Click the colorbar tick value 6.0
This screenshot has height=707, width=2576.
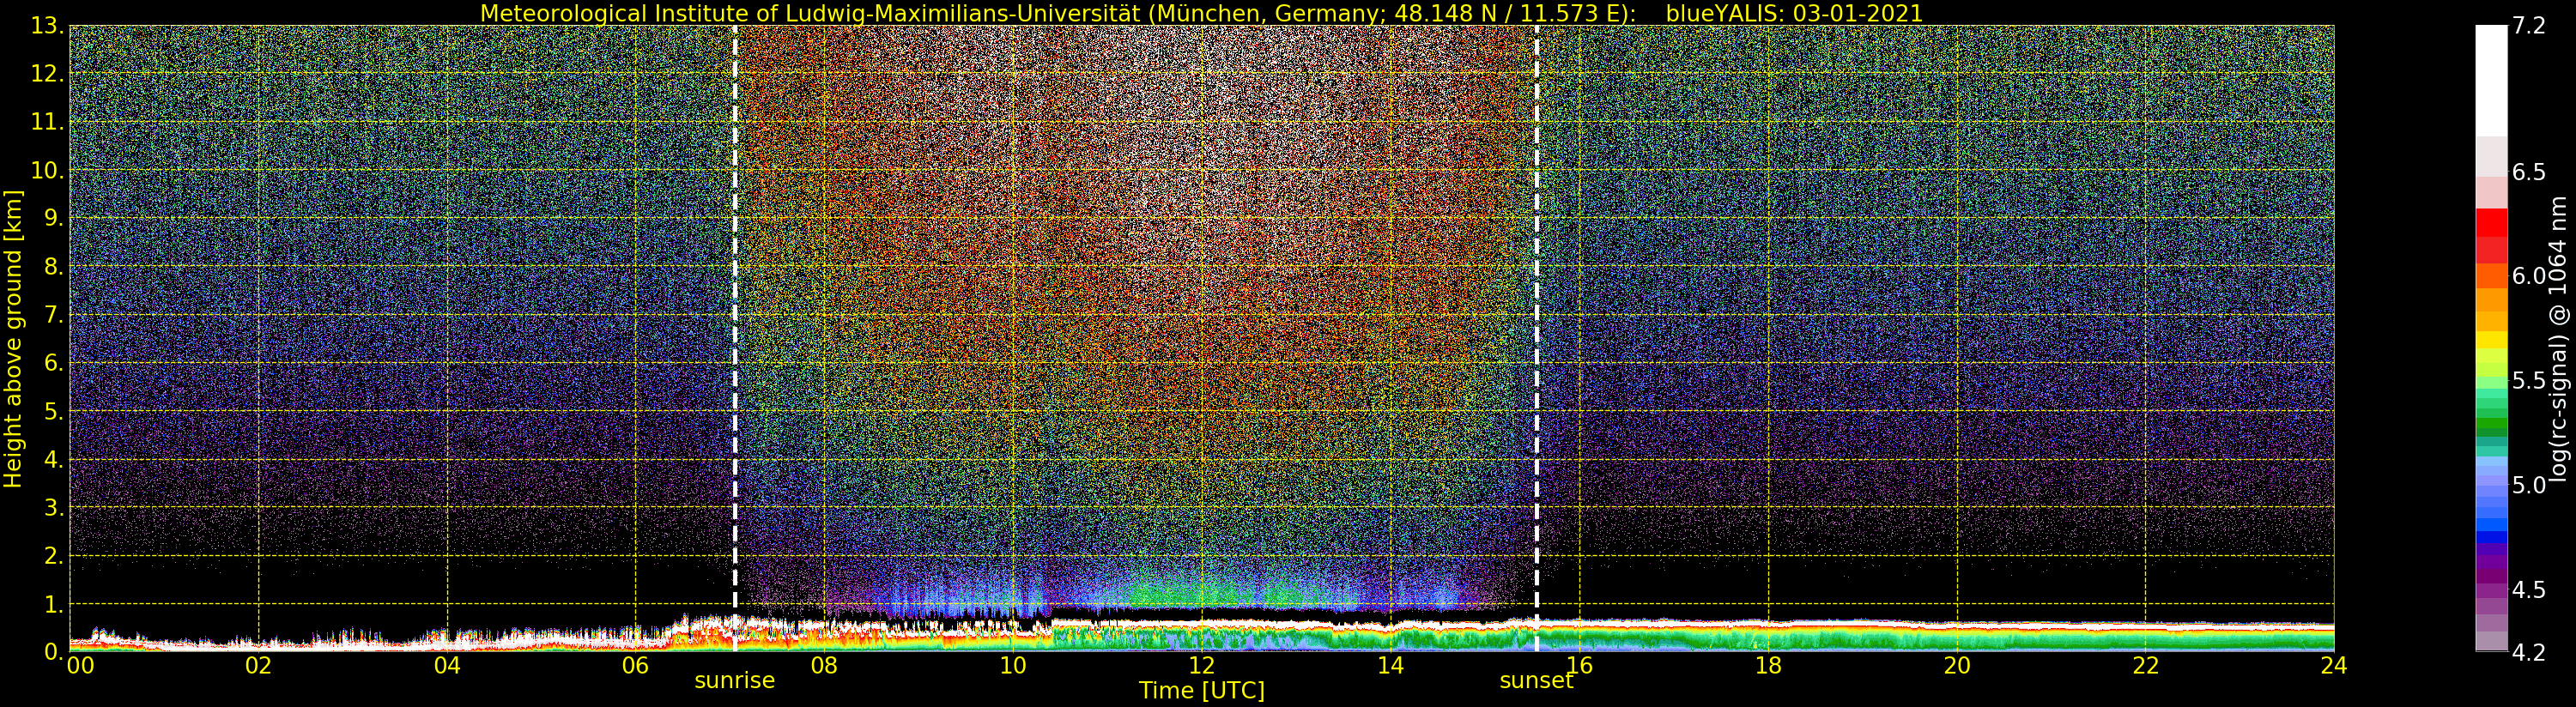[x=2529, y=276]
